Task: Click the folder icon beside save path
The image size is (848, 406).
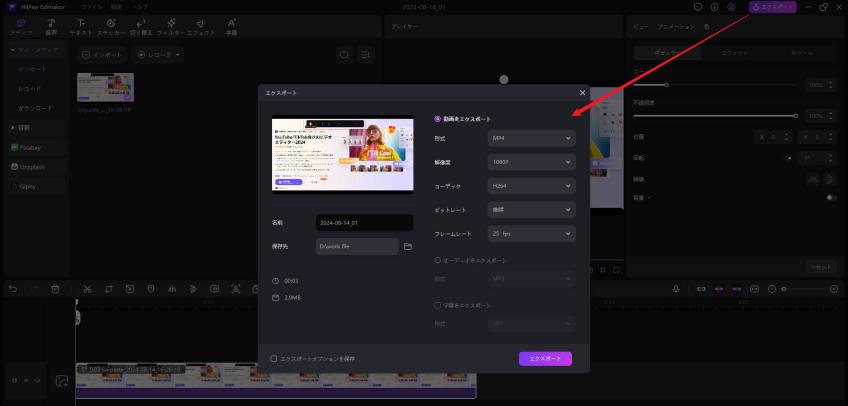Action: tap(408, 246)
